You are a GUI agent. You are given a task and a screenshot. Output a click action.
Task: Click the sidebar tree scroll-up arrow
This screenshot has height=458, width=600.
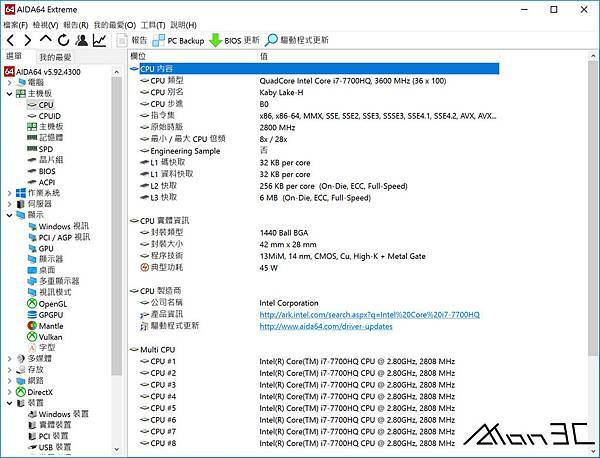pyautogui.click(x=117, y=72)
